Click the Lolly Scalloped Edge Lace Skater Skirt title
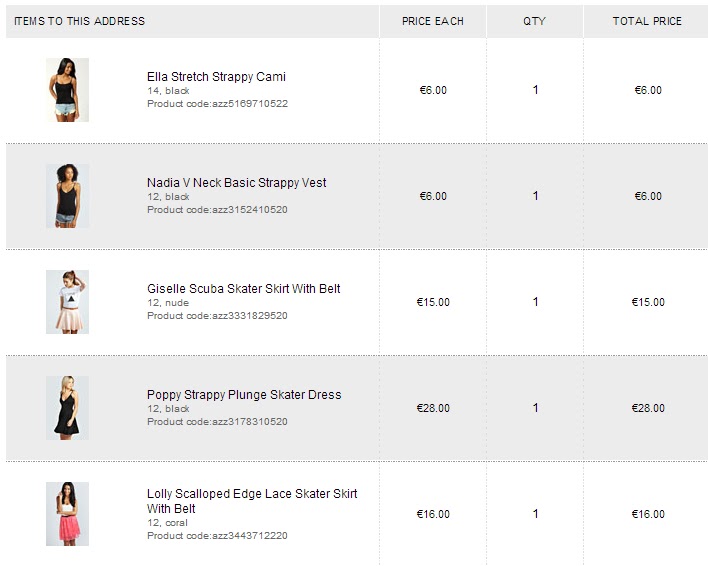708x566 pixels. tap(252, 501)
